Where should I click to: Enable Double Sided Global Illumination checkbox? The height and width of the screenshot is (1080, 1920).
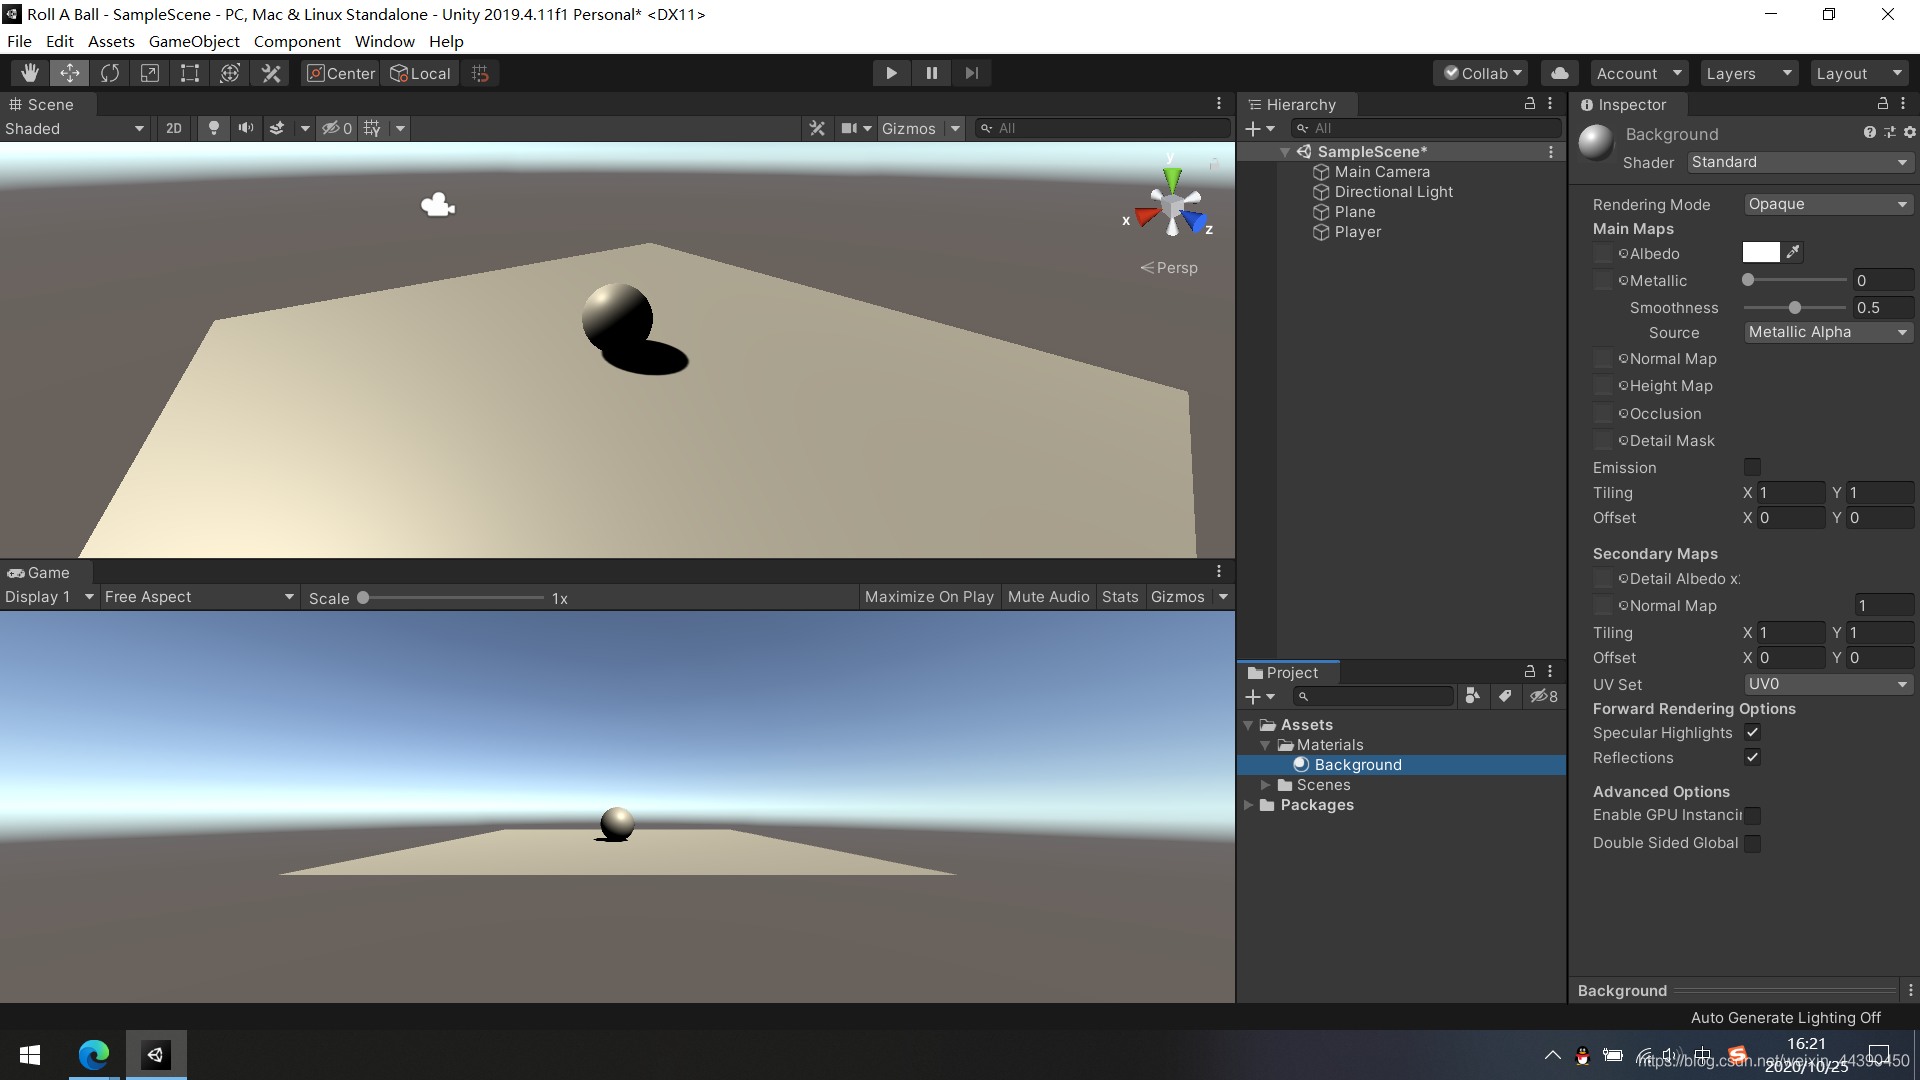point(1752,843)
